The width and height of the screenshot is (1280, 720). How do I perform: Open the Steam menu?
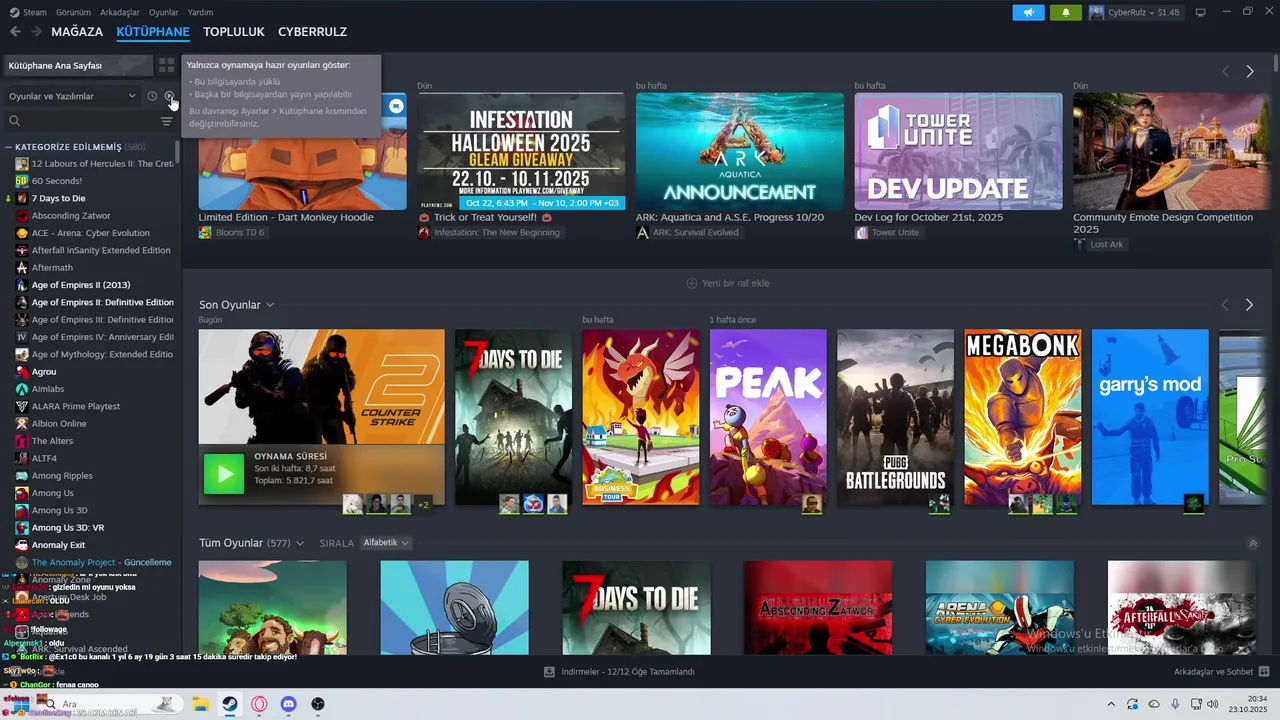tap(28, 12)
